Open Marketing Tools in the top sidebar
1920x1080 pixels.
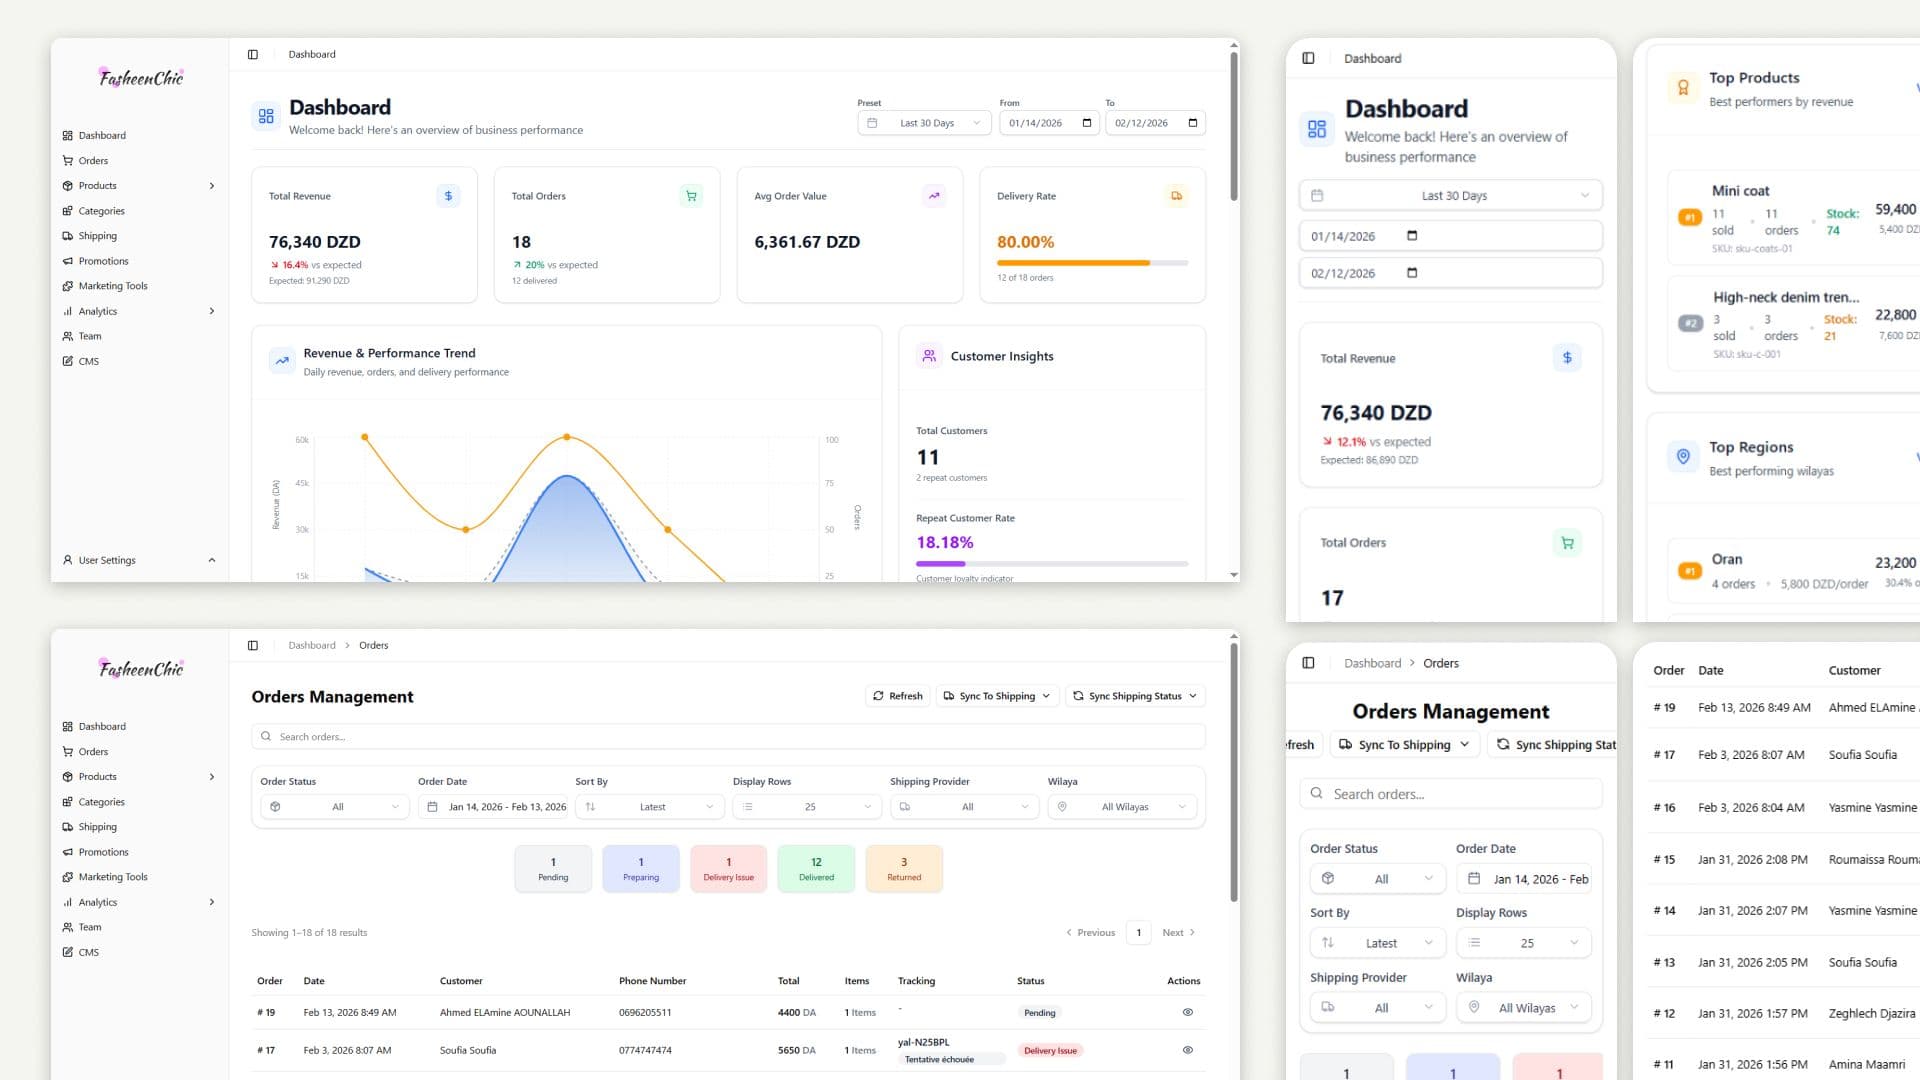point(113,286)
